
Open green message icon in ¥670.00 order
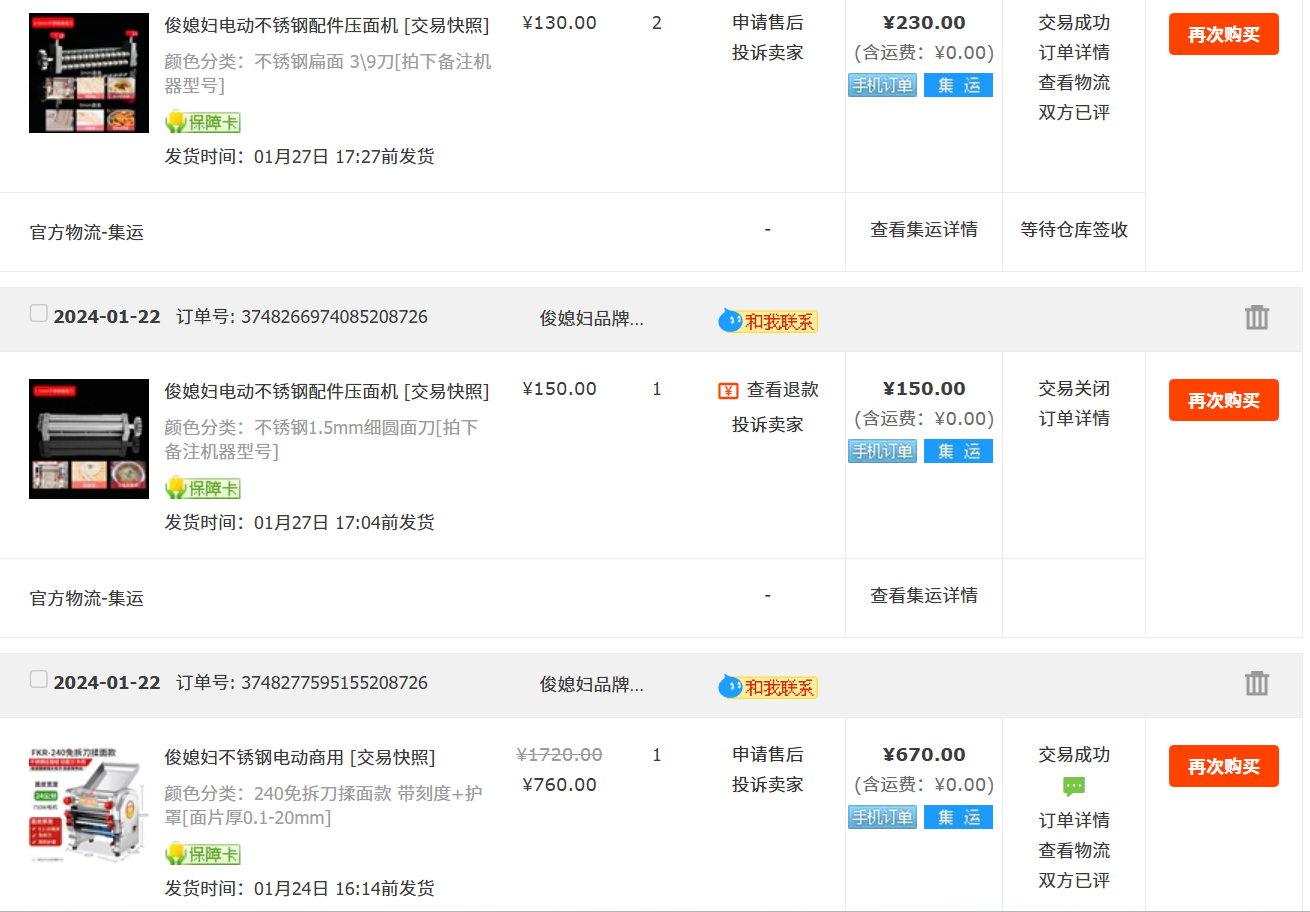[x=1074, y=787]
